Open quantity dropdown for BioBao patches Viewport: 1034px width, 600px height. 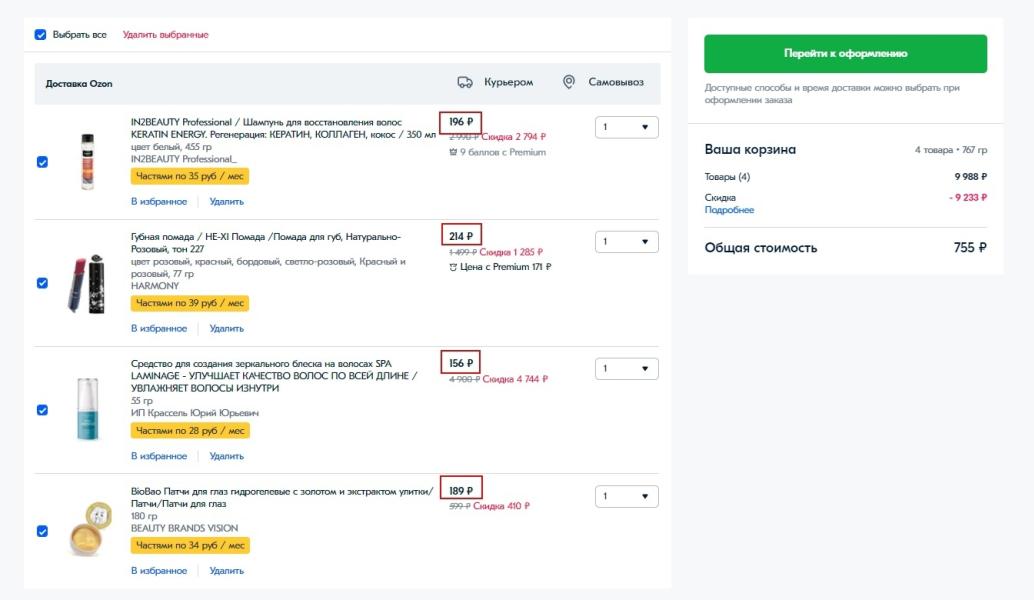(627, 496)
